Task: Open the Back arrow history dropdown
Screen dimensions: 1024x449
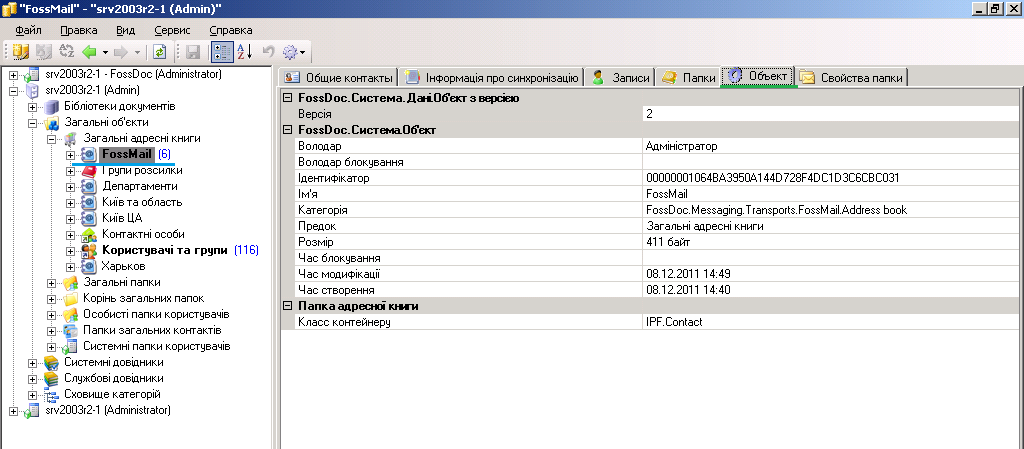Action: [x=104, y=51]
